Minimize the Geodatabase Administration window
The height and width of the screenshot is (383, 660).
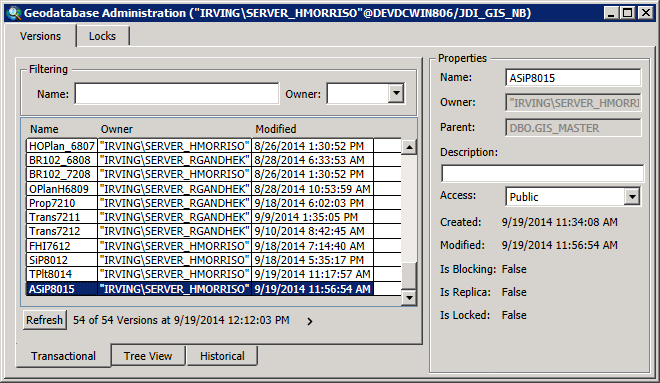[610, 13]
